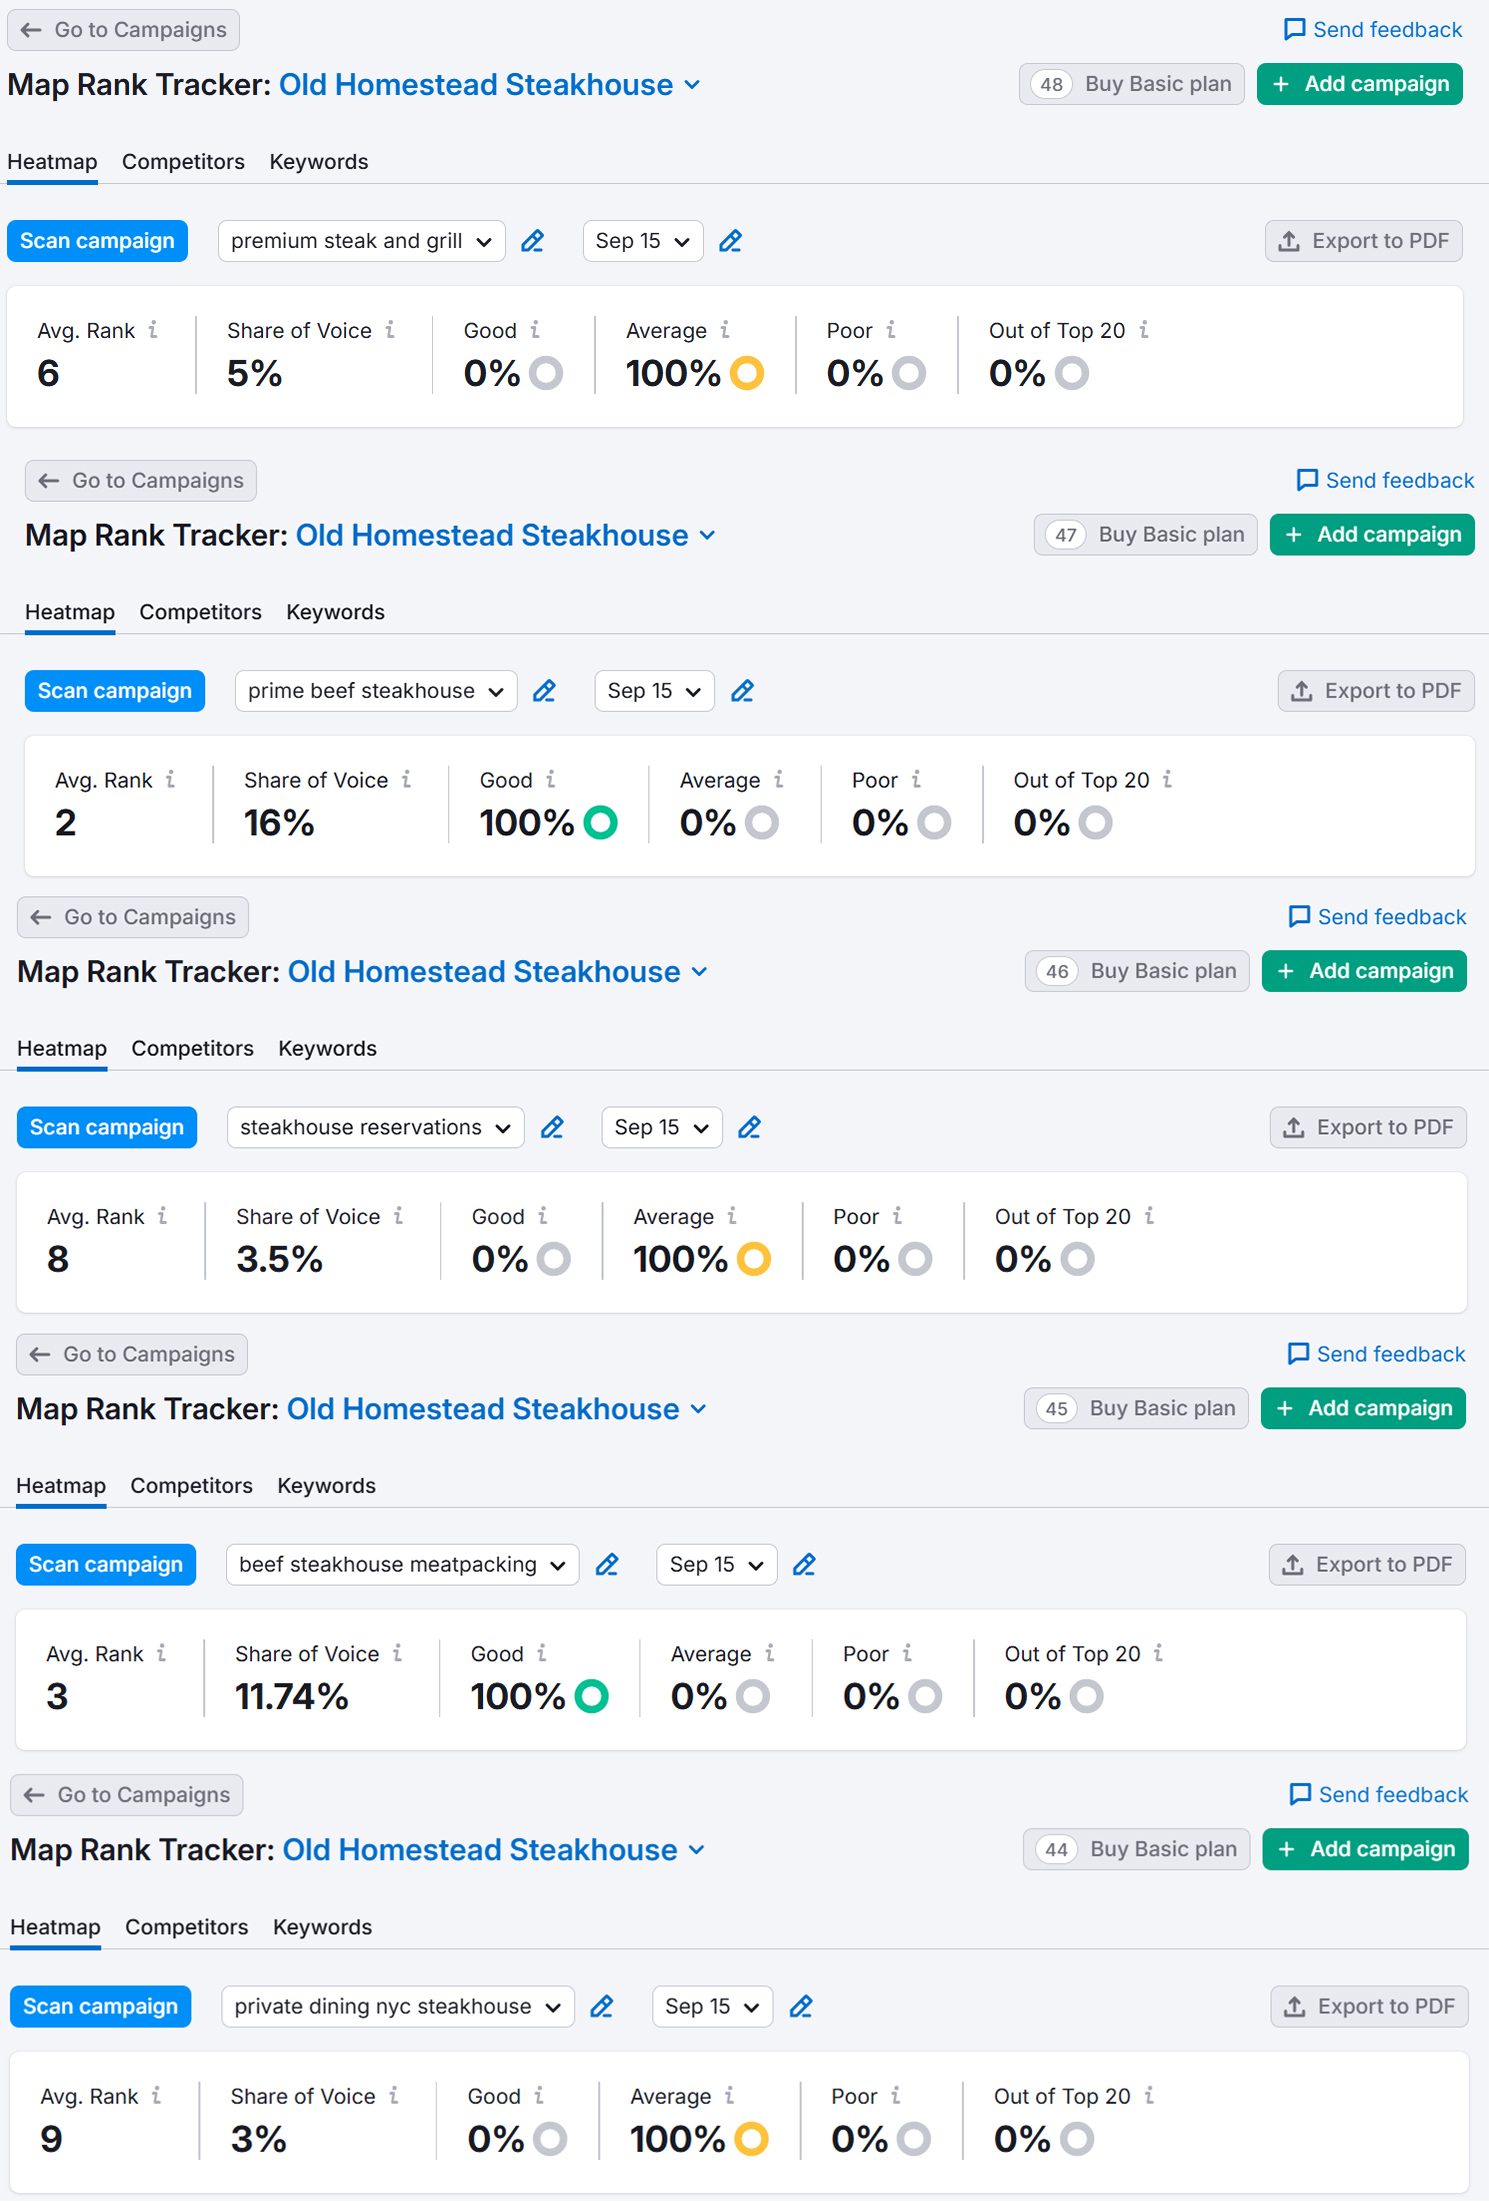Open Keywords tab under '44 Buy Basic plan' header
Viewport: 1489px width, 2202px height.
pyautogui.click(x=322, y=1927)
